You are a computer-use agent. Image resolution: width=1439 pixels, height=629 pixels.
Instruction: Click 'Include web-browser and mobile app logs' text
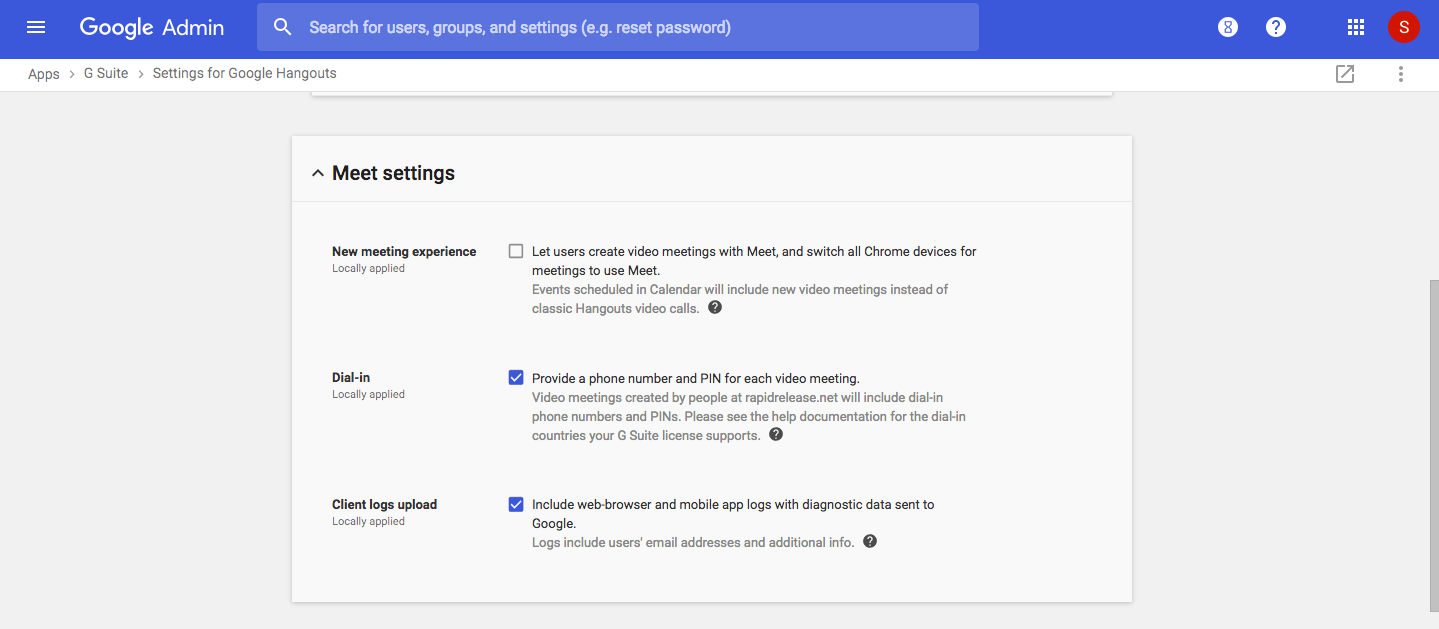pos(733,514)
